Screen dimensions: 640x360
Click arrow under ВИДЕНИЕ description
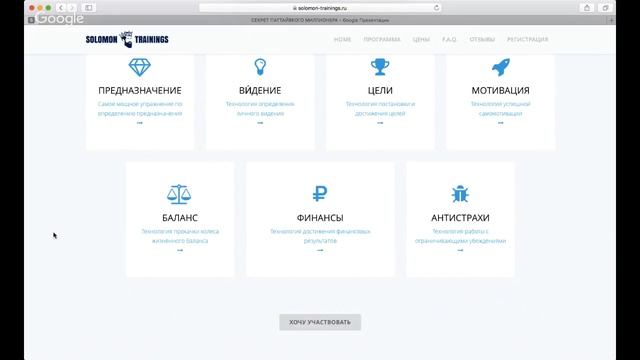[260, 123]
